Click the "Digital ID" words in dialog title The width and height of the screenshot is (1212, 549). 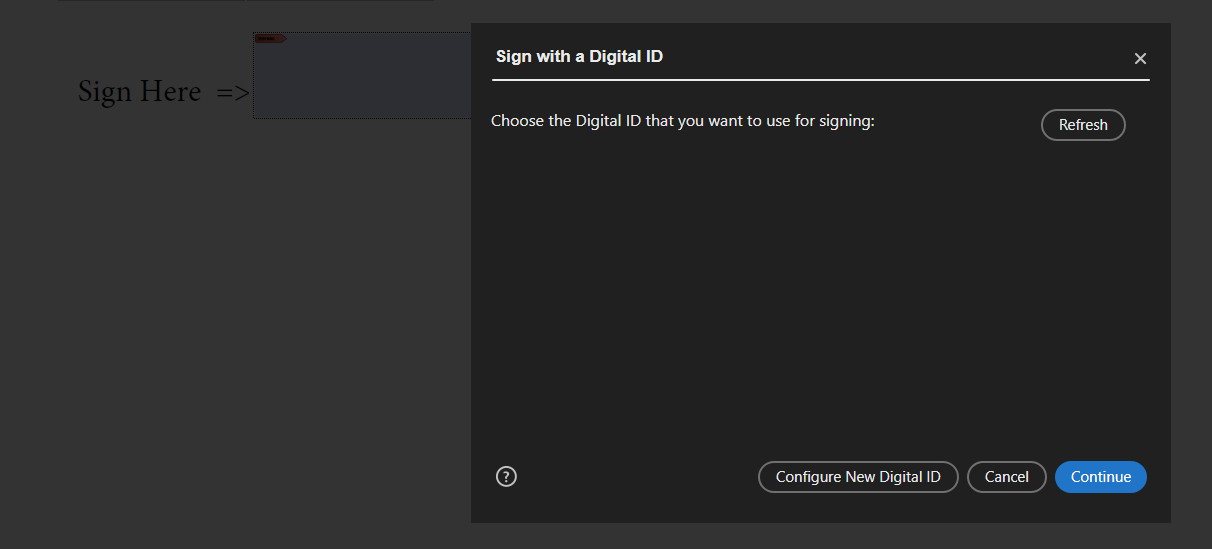click(x=626, y=57)
